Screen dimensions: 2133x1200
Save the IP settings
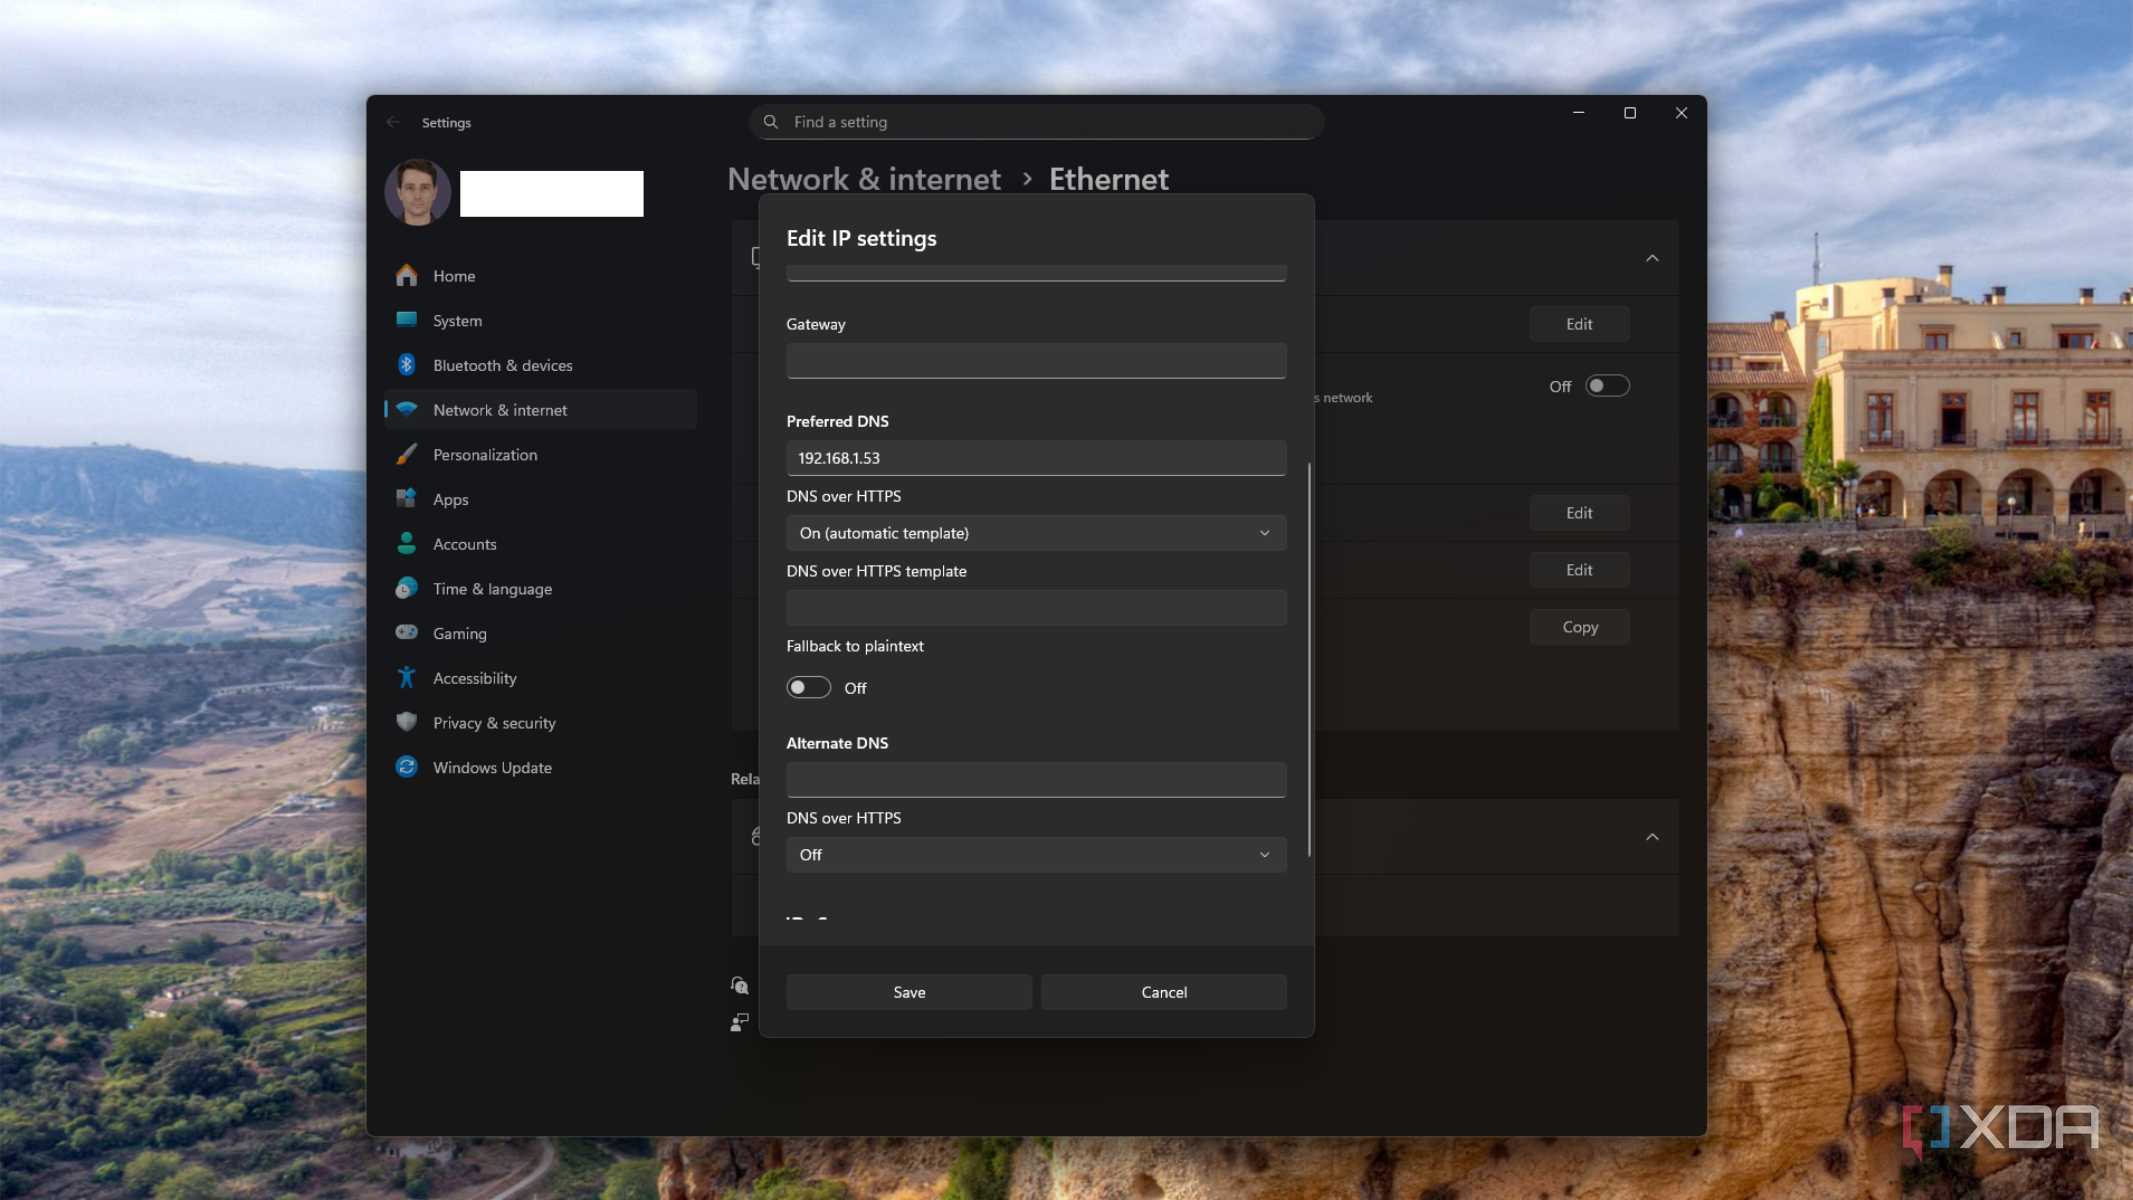point(909,992)
